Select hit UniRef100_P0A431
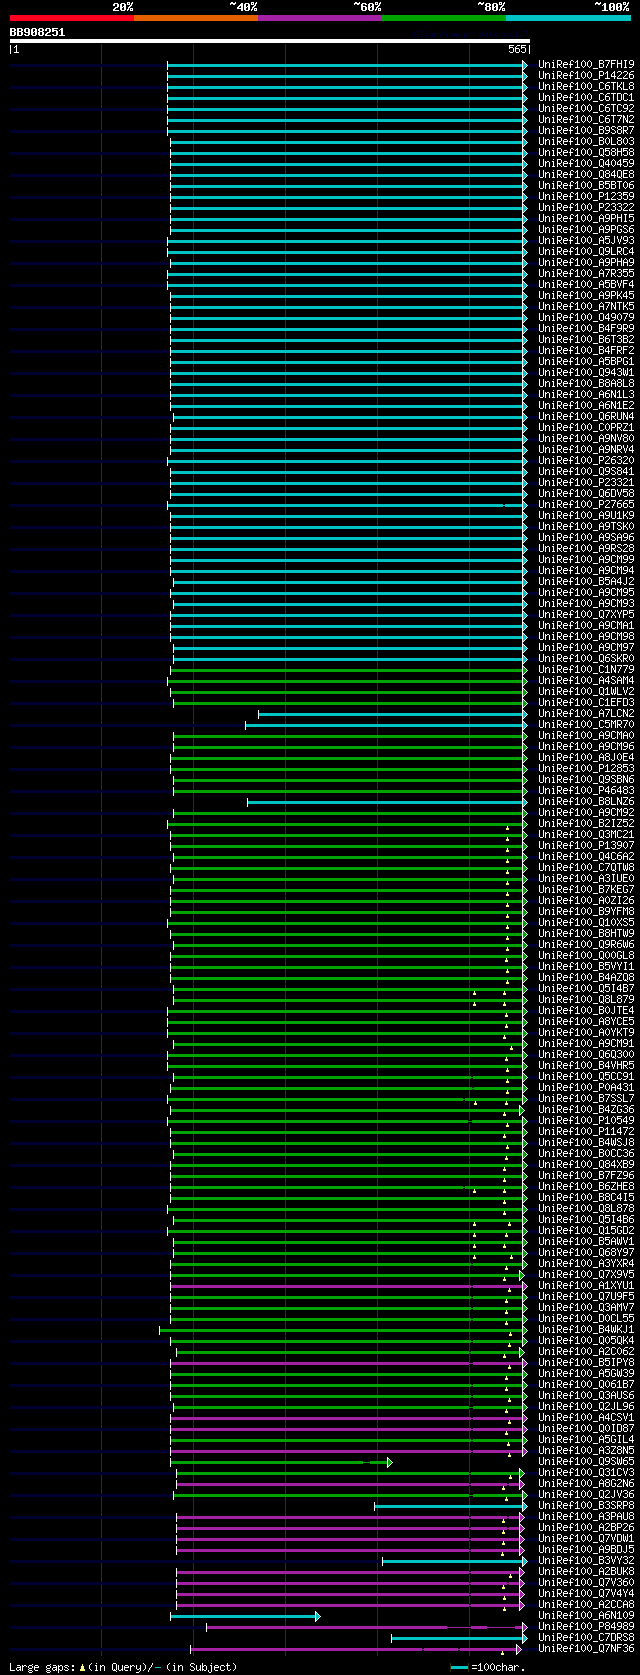This screenshot has width=640, height=1675. (x=586, y=1087)
